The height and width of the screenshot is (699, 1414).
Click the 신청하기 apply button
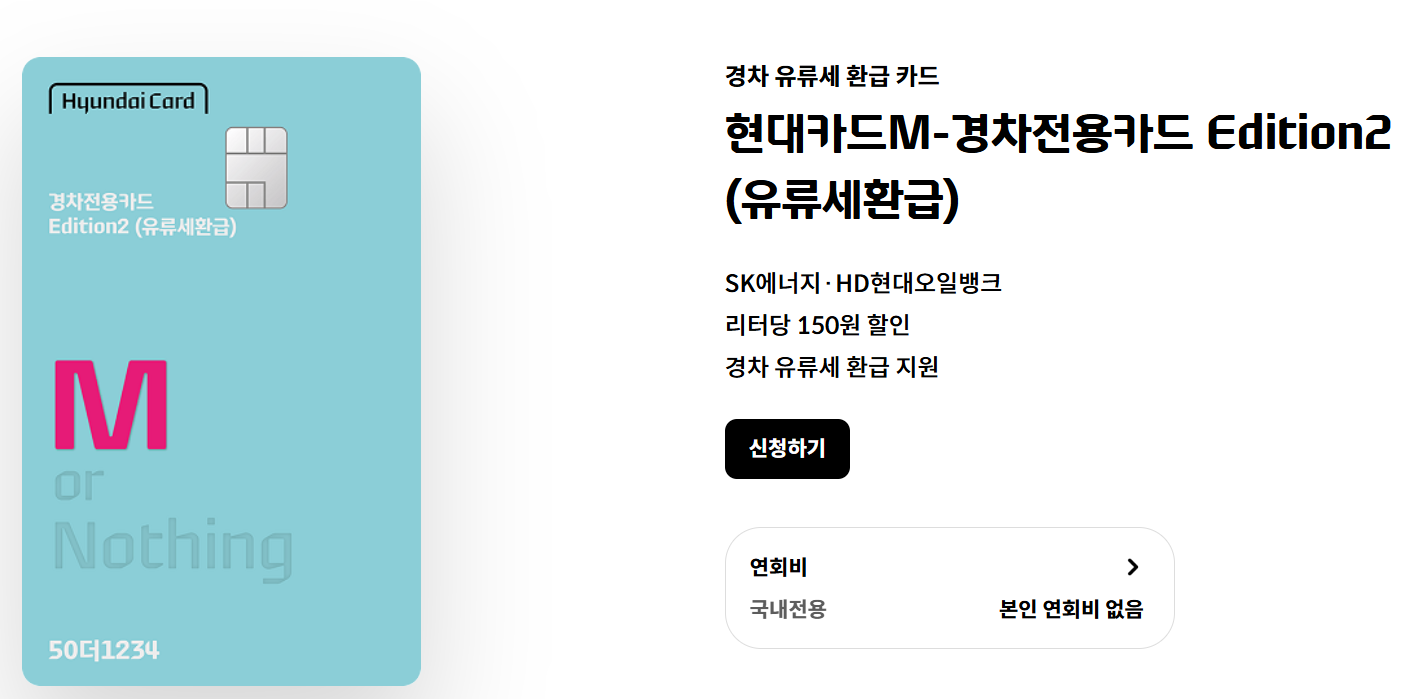pyautogui.click(x=787, y=449)
